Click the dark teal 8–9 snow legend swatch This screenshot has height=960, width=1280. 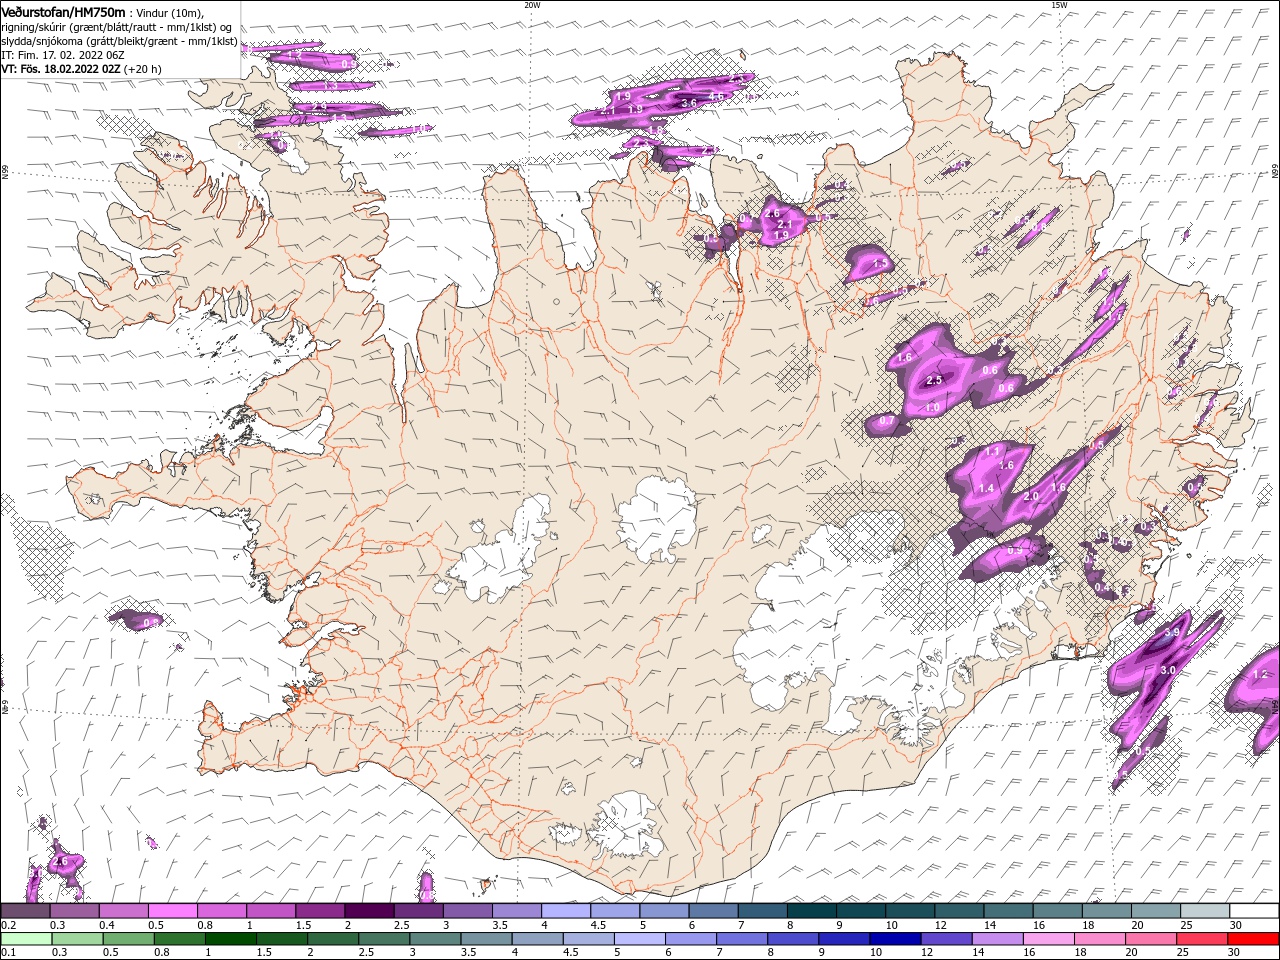click(x=811, y=911)
